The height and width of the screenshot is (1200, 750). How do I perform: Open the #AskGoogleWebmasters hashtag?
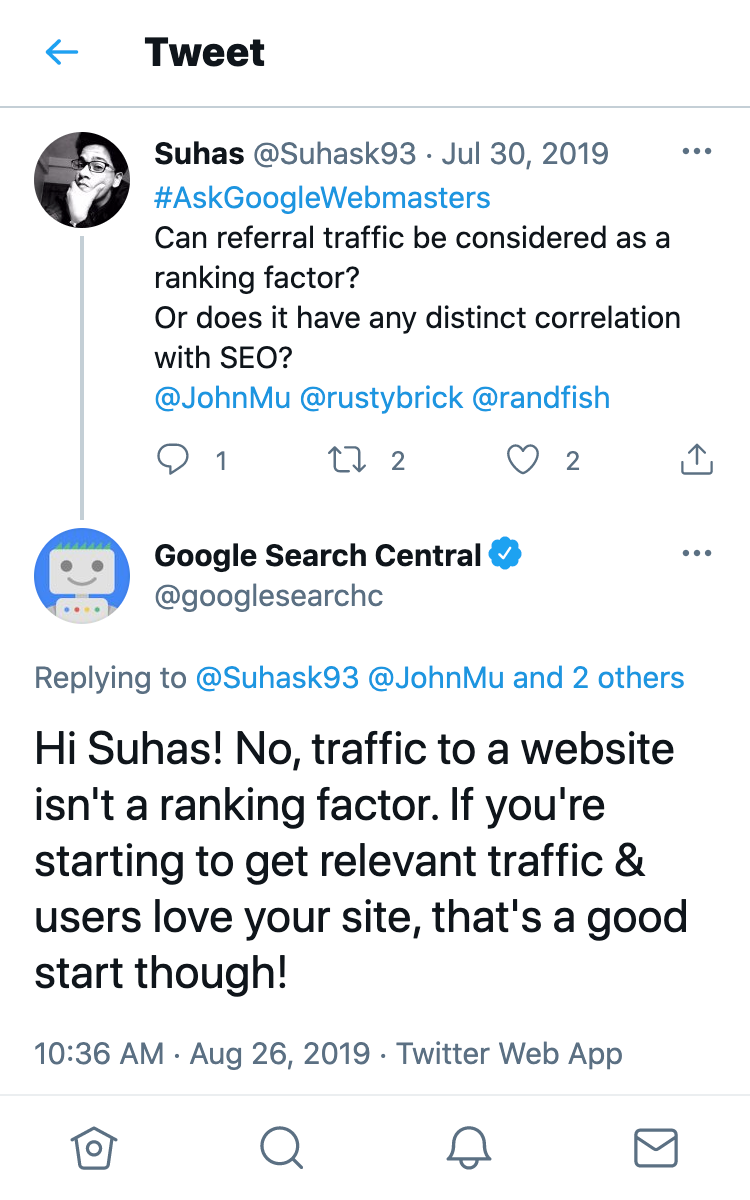[x=322, y=197]
